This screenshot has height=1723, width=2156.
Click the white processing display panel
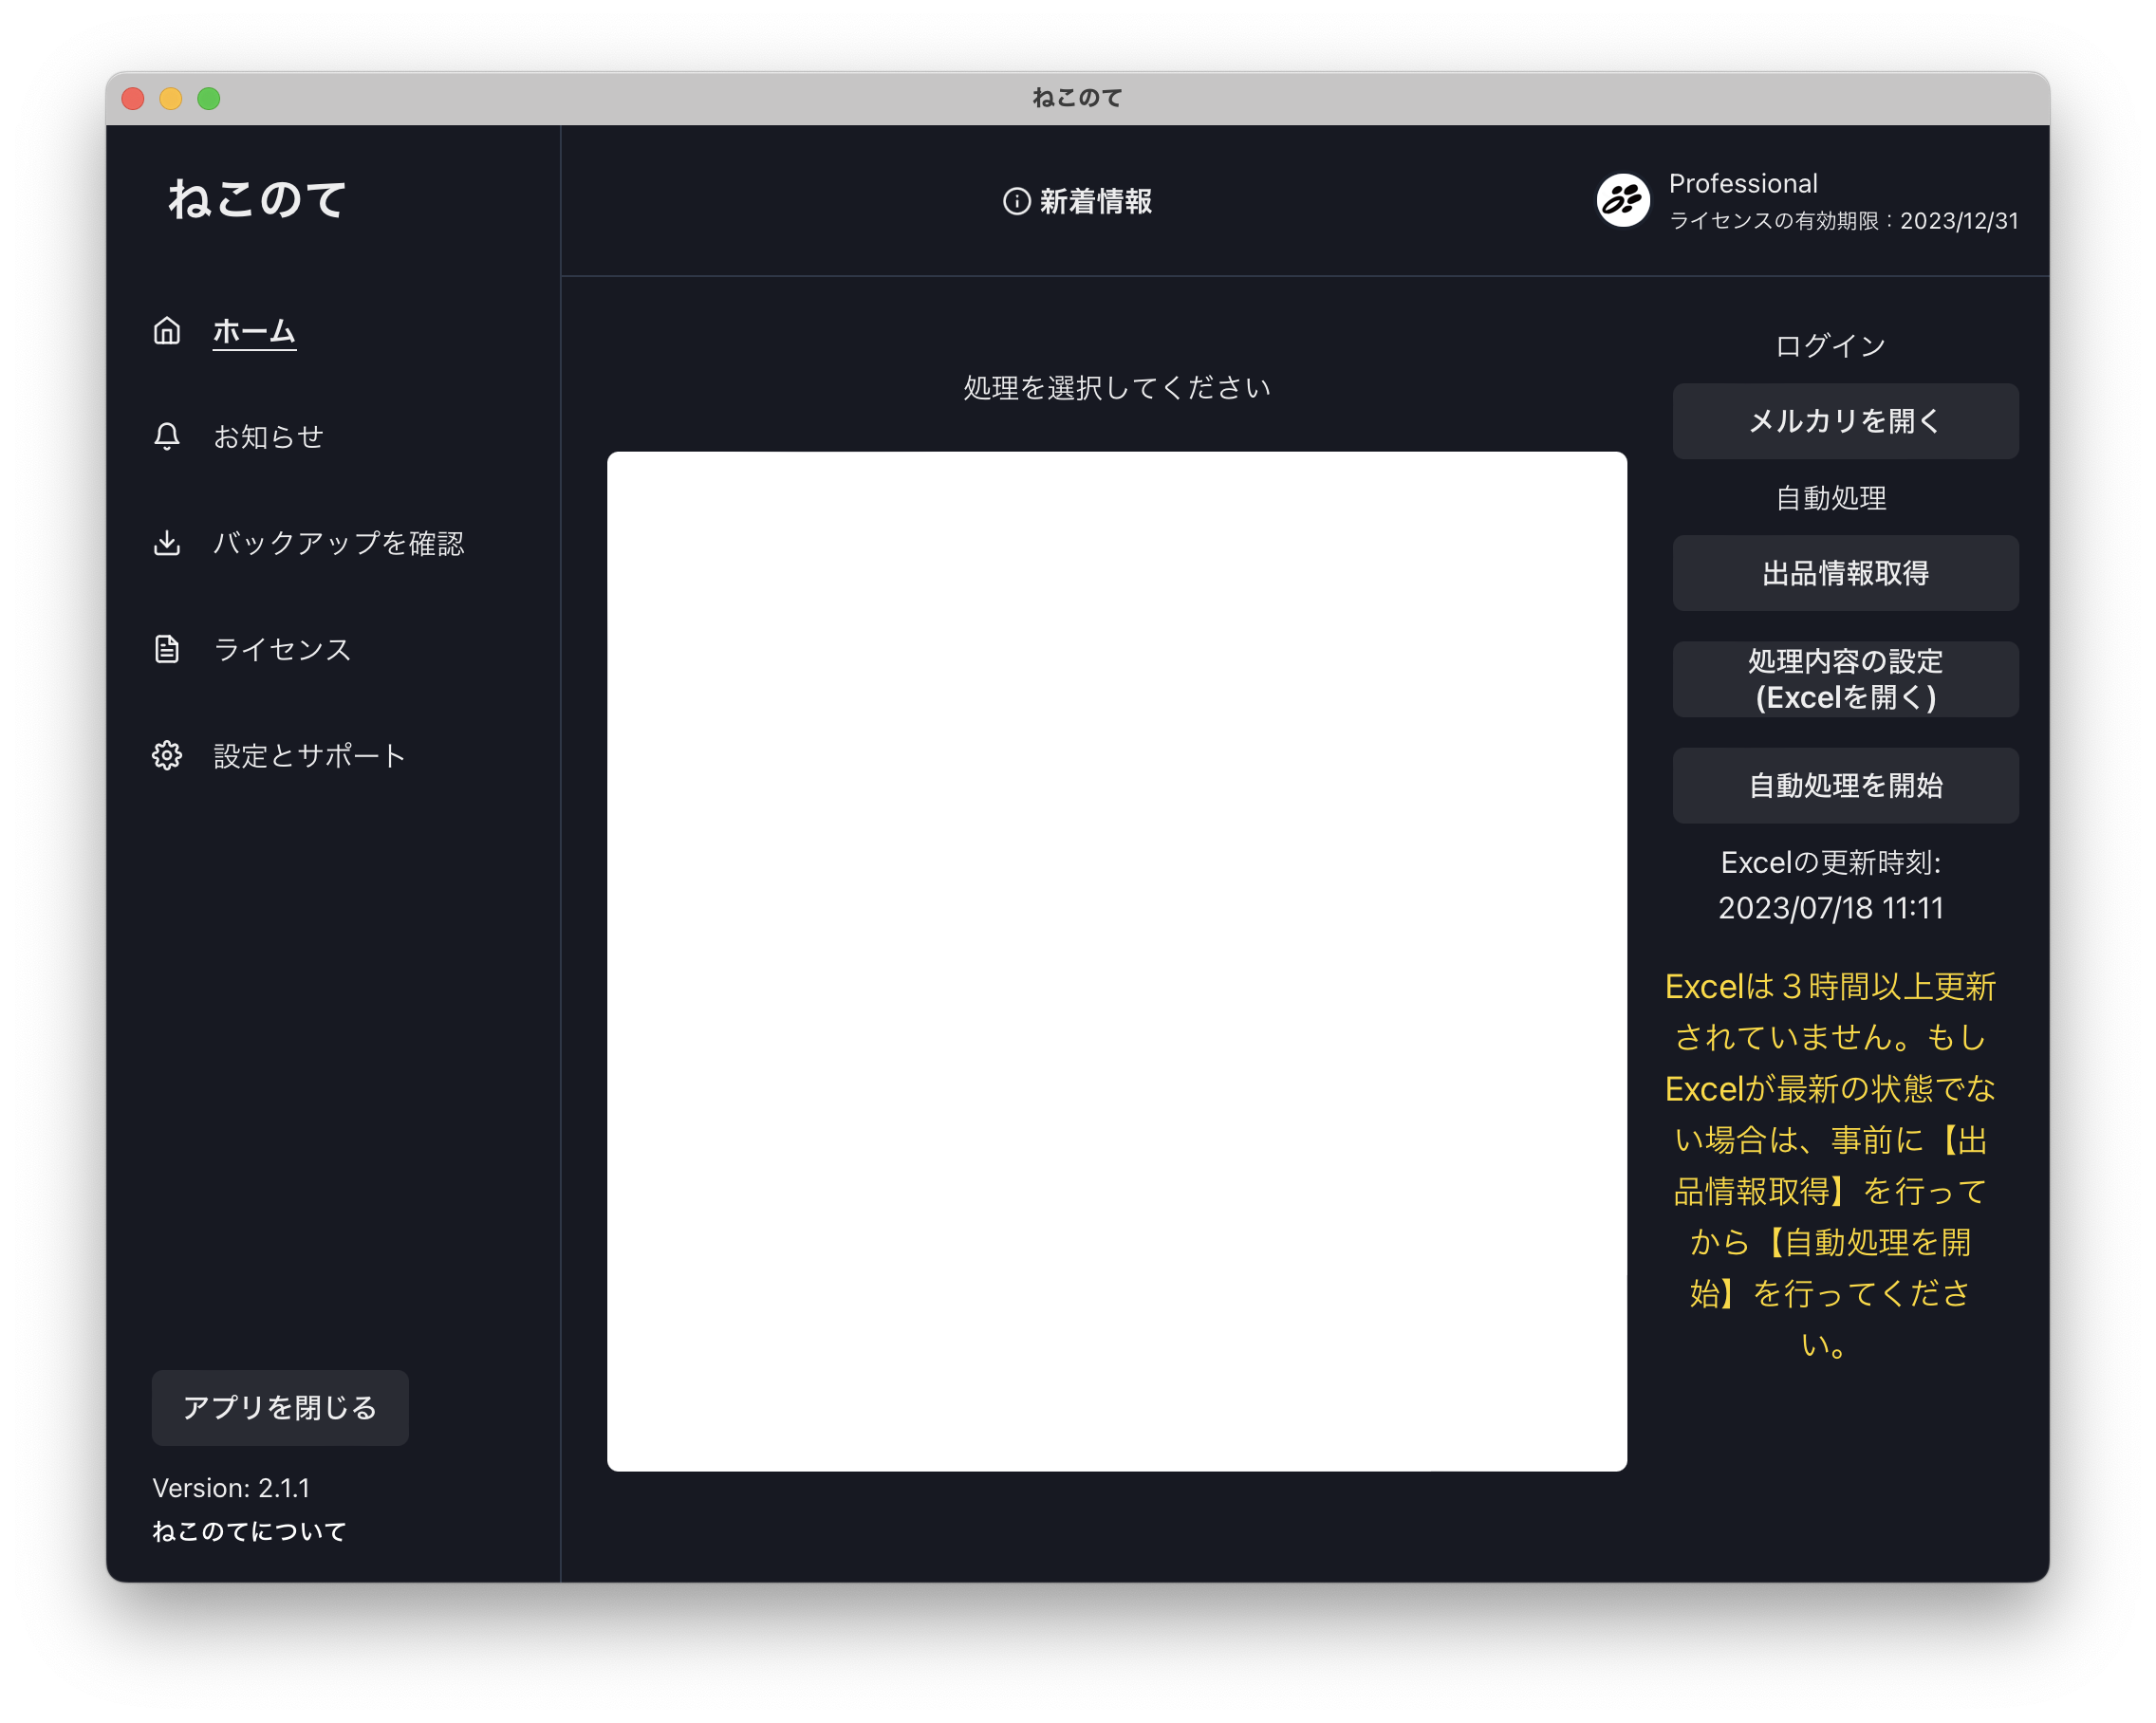tap(1116, 961)
